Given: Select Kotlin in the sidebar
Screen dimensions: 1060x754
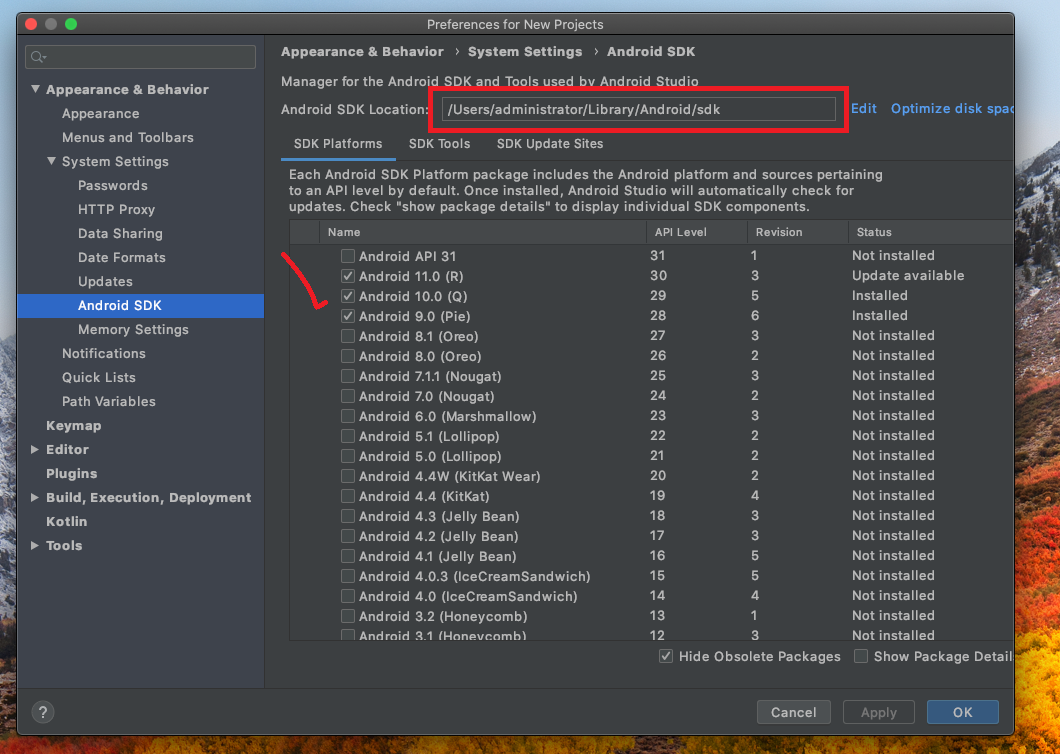Looking at the screenshot, I should click(x=66, y=521).
